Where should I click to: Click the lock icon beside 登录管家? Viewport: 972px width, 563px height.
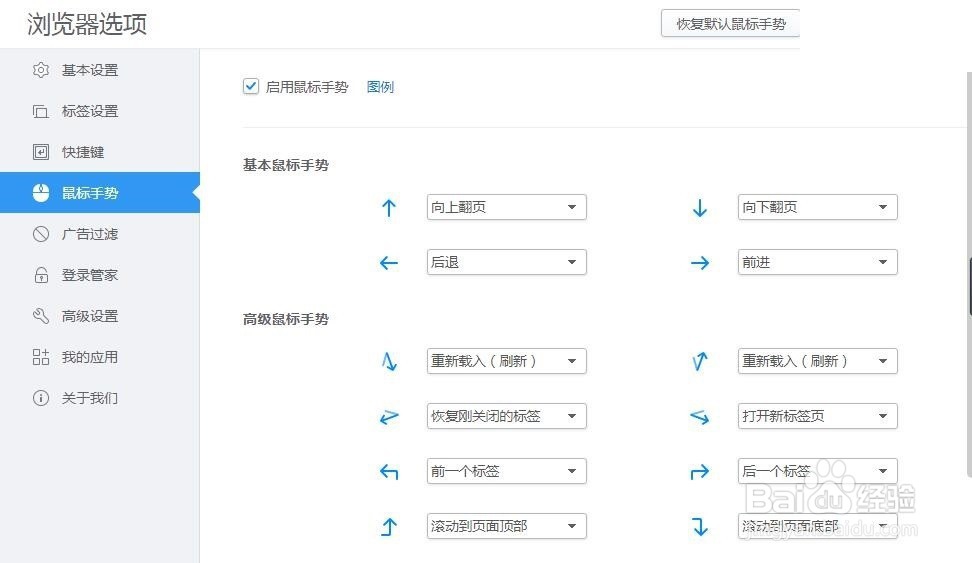click(x=41, y=275)
